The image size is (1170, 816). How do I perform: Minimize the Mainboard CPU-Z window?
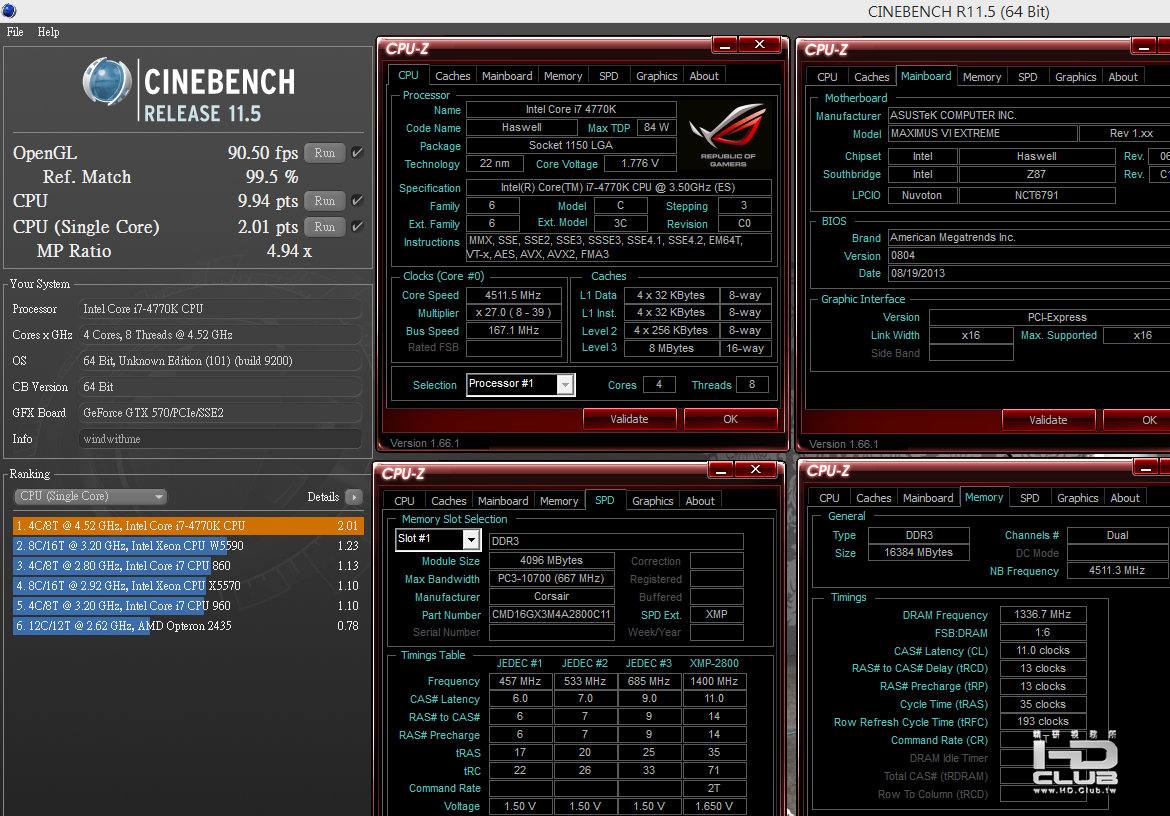pyautogui.click(x=1144, y=46)
